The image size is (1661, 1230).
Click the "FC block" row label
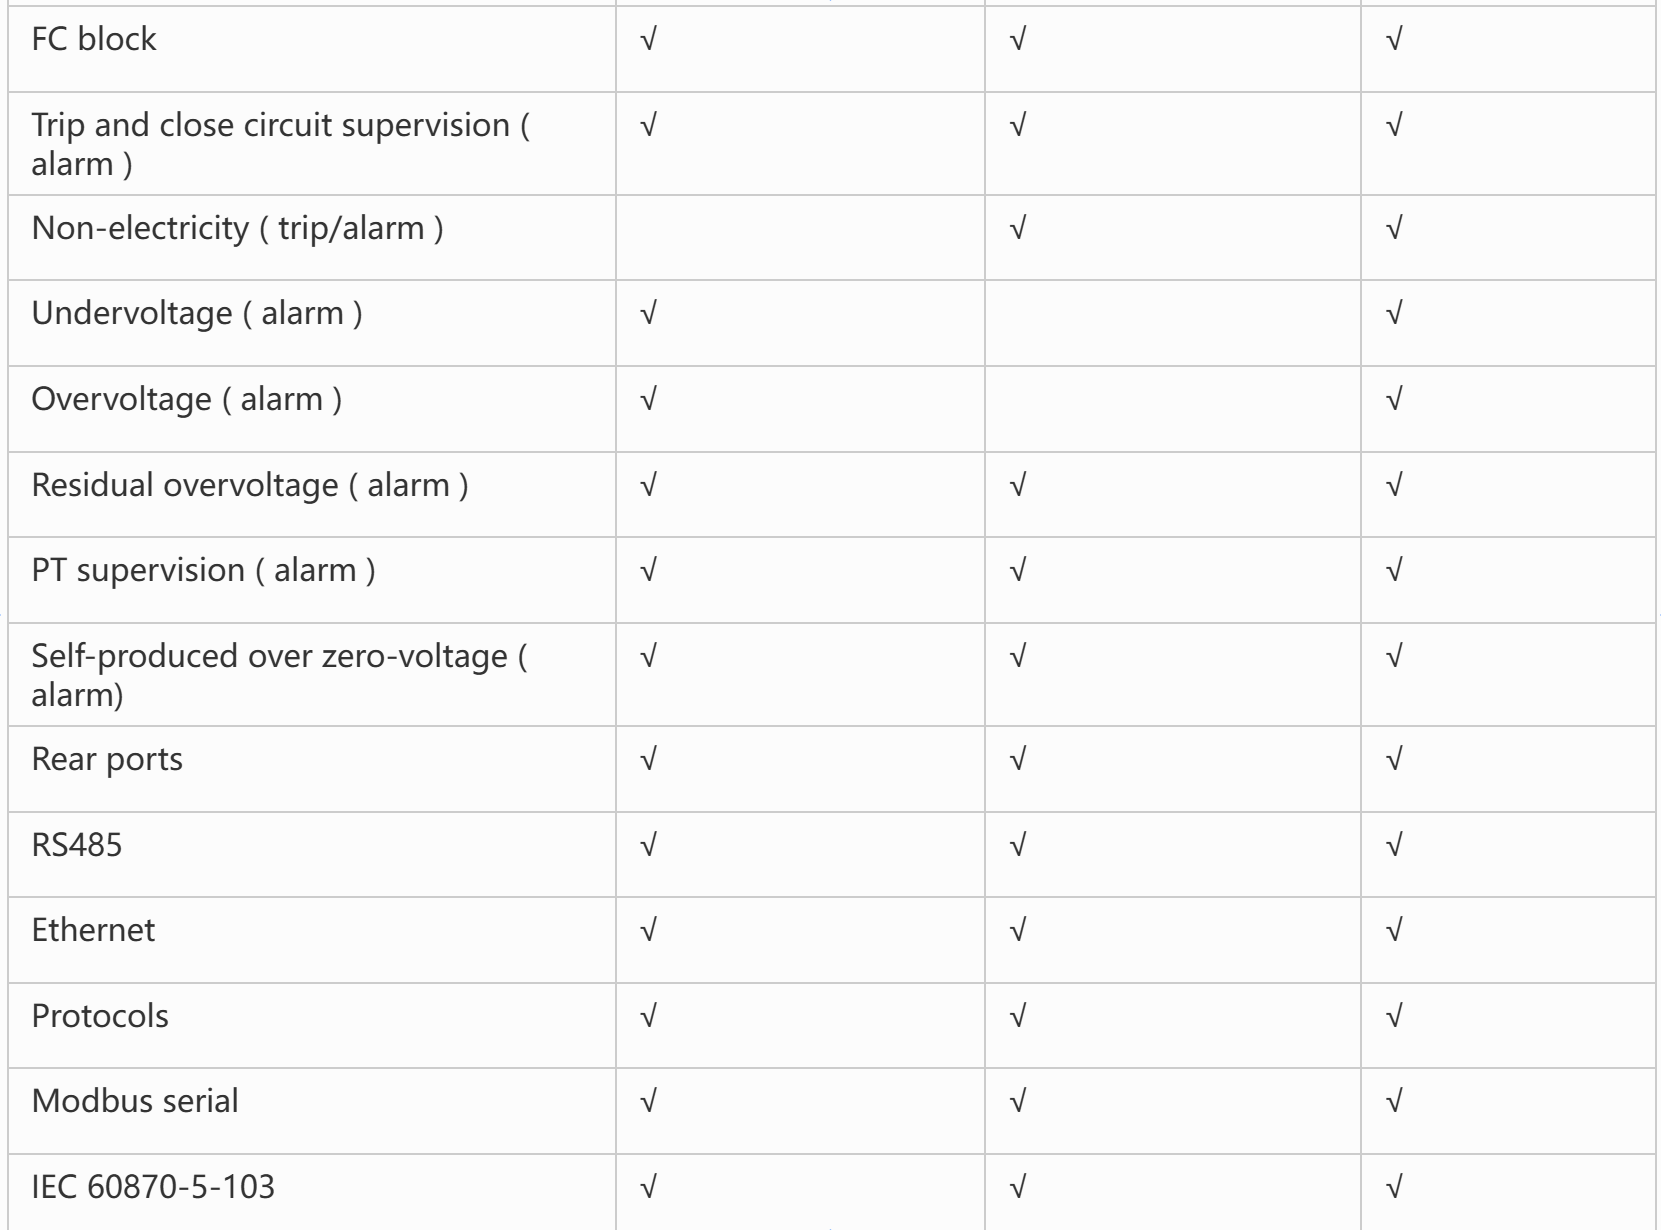pyautogui.click(x=94, y=39)
